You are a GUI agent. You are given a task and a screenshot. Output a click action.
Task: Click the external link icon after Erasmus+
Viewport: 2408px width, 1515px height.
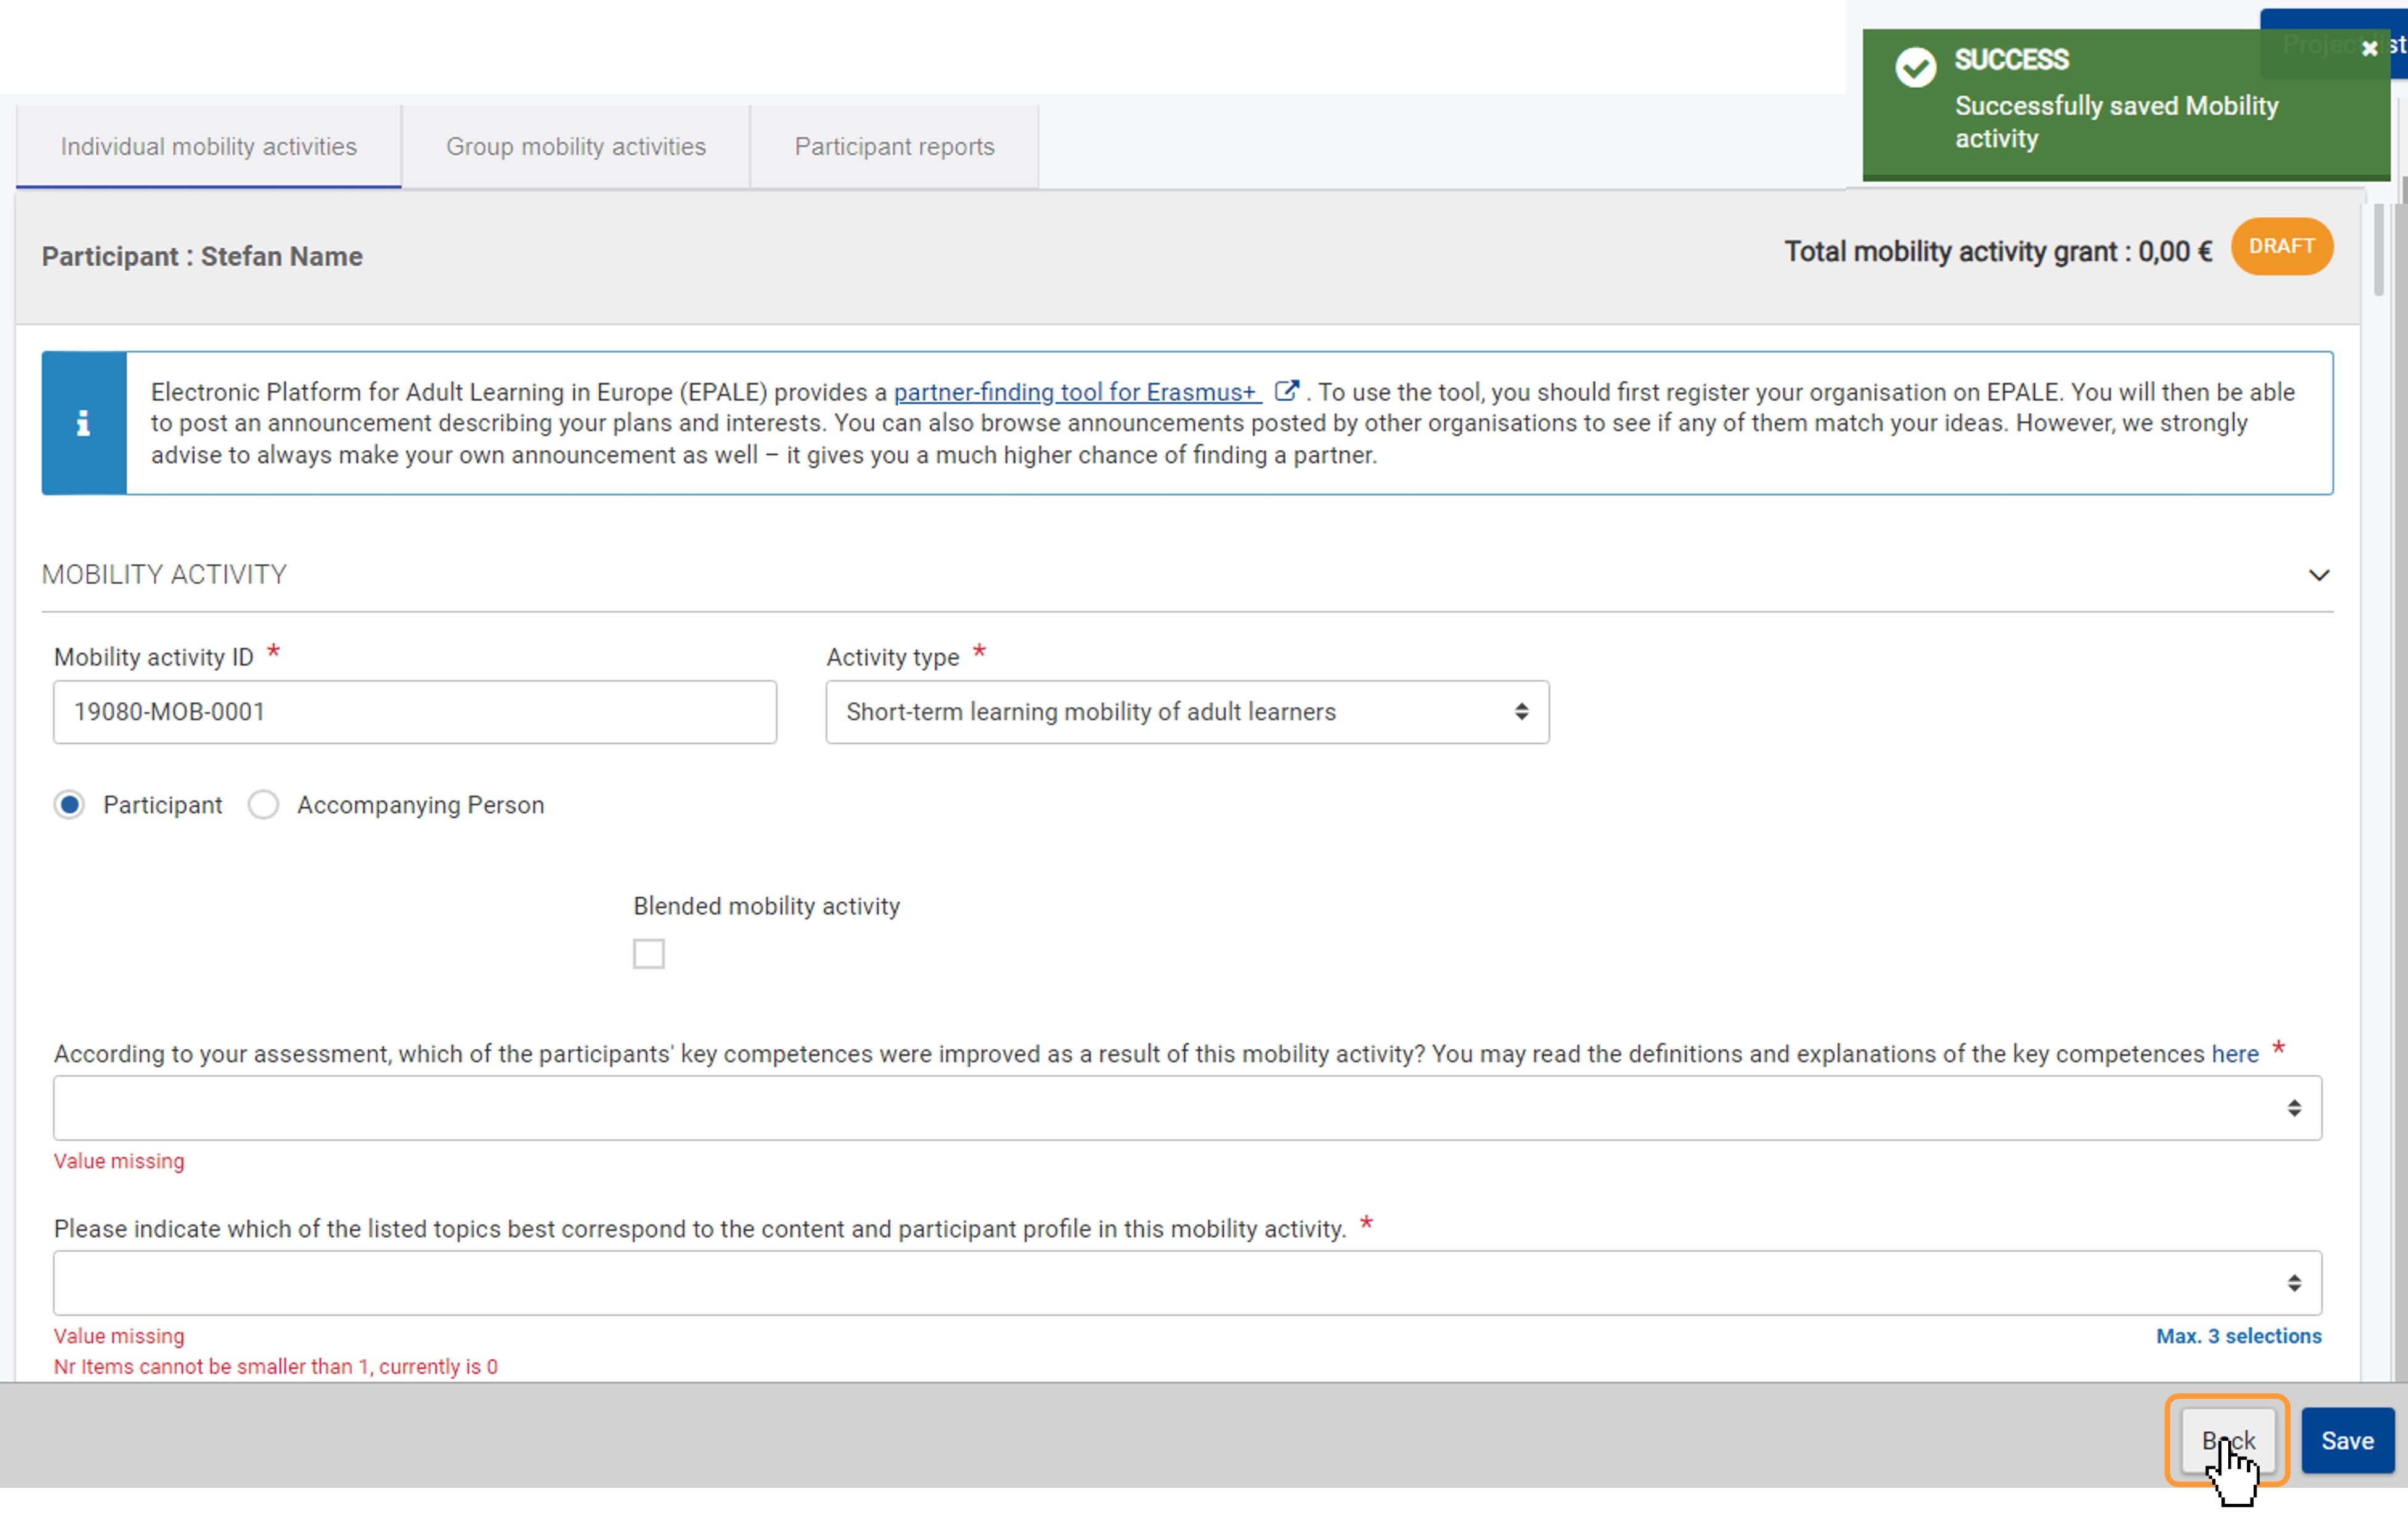pyautogui.click(x=1286, y=391)
